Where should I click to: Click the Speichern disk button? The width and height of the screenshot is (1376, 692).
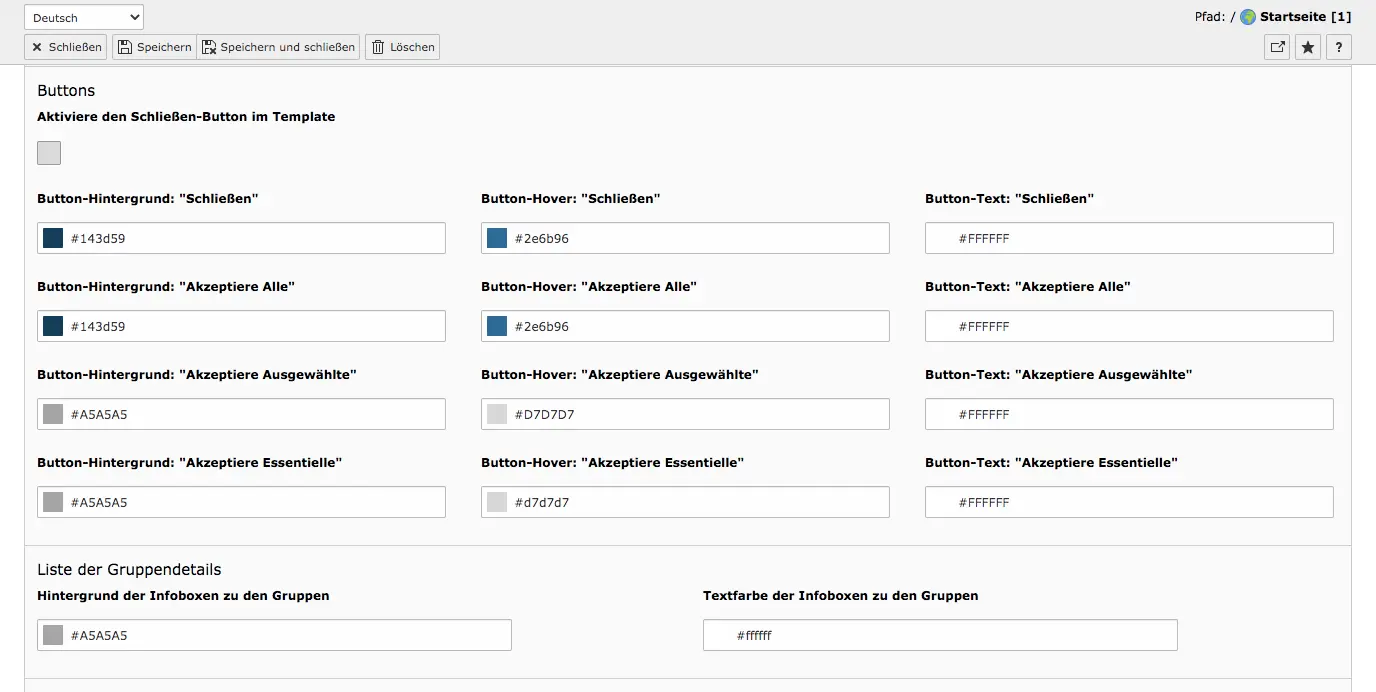(x=154, y=47)
